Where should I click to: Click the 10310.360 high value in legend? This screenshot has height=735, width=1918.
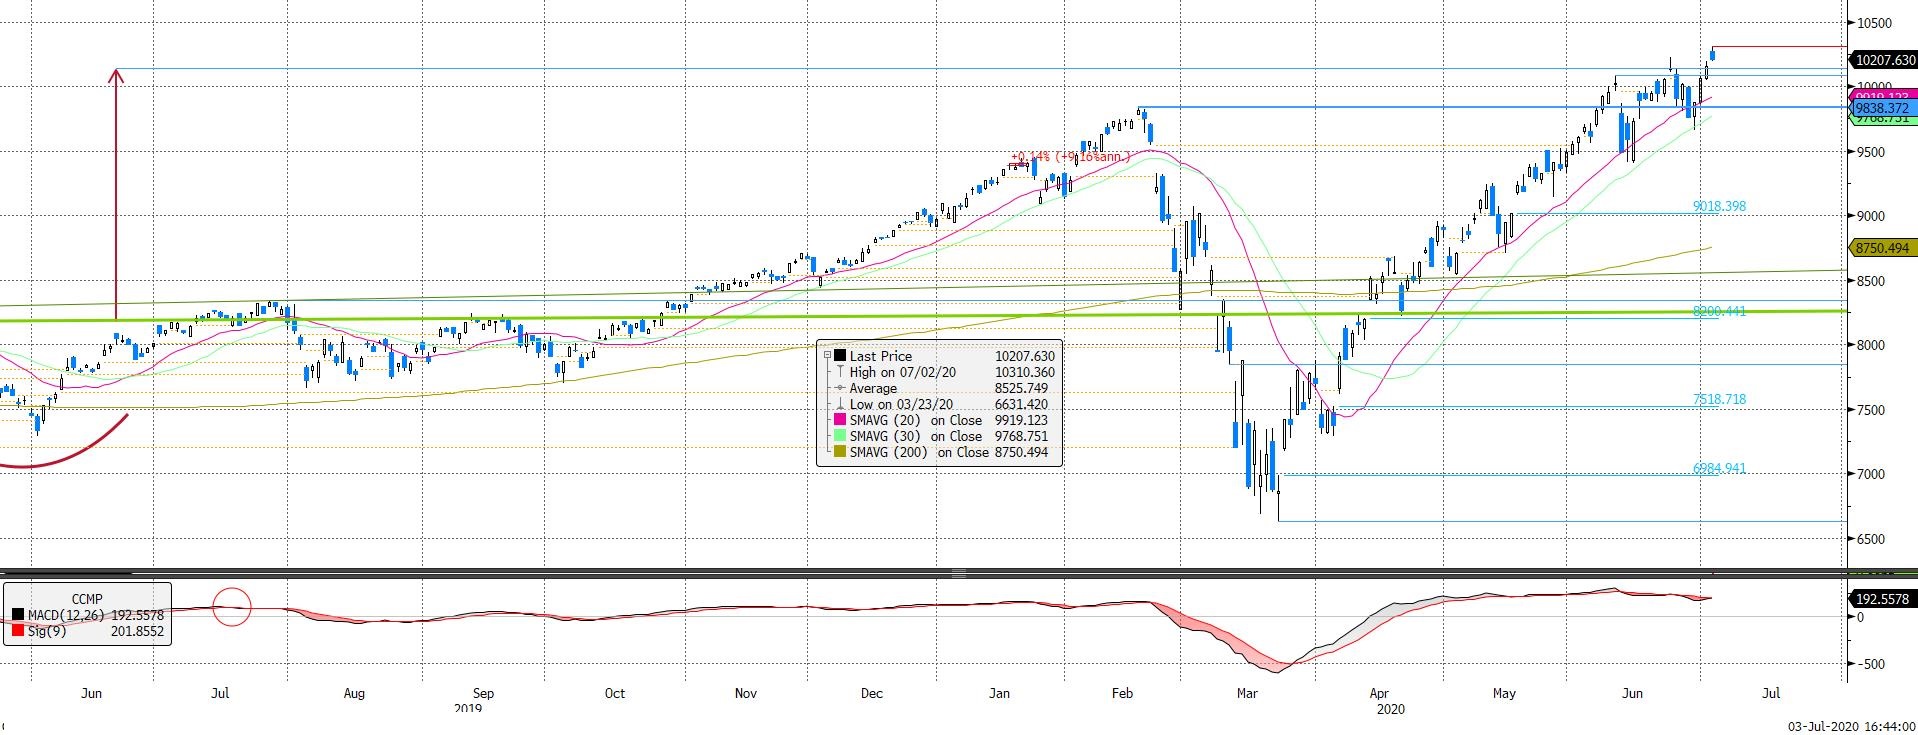coord(1024,372)
